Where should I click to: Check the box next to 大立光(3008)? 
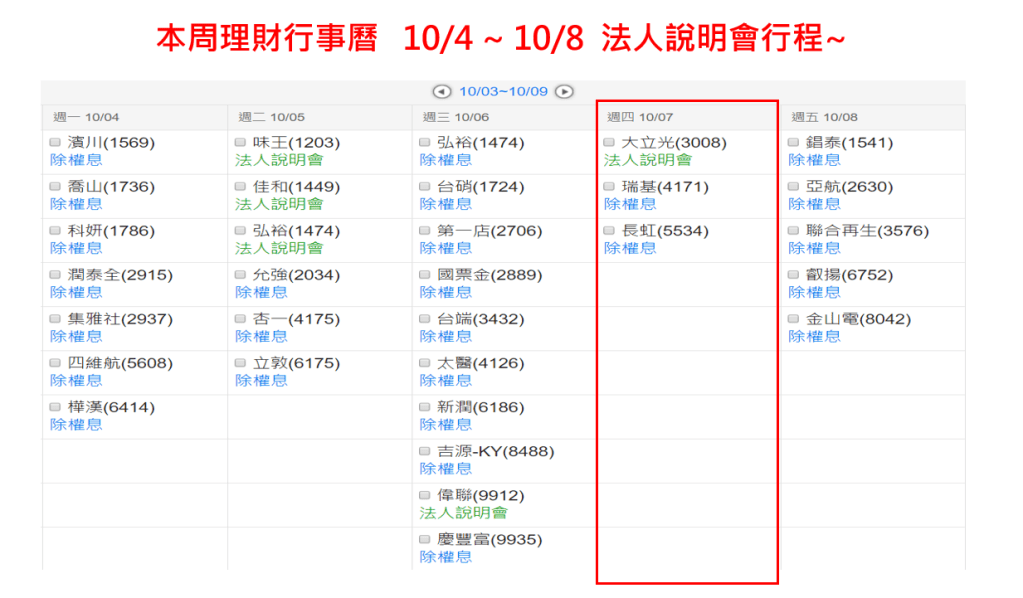(x=610, y=143)
